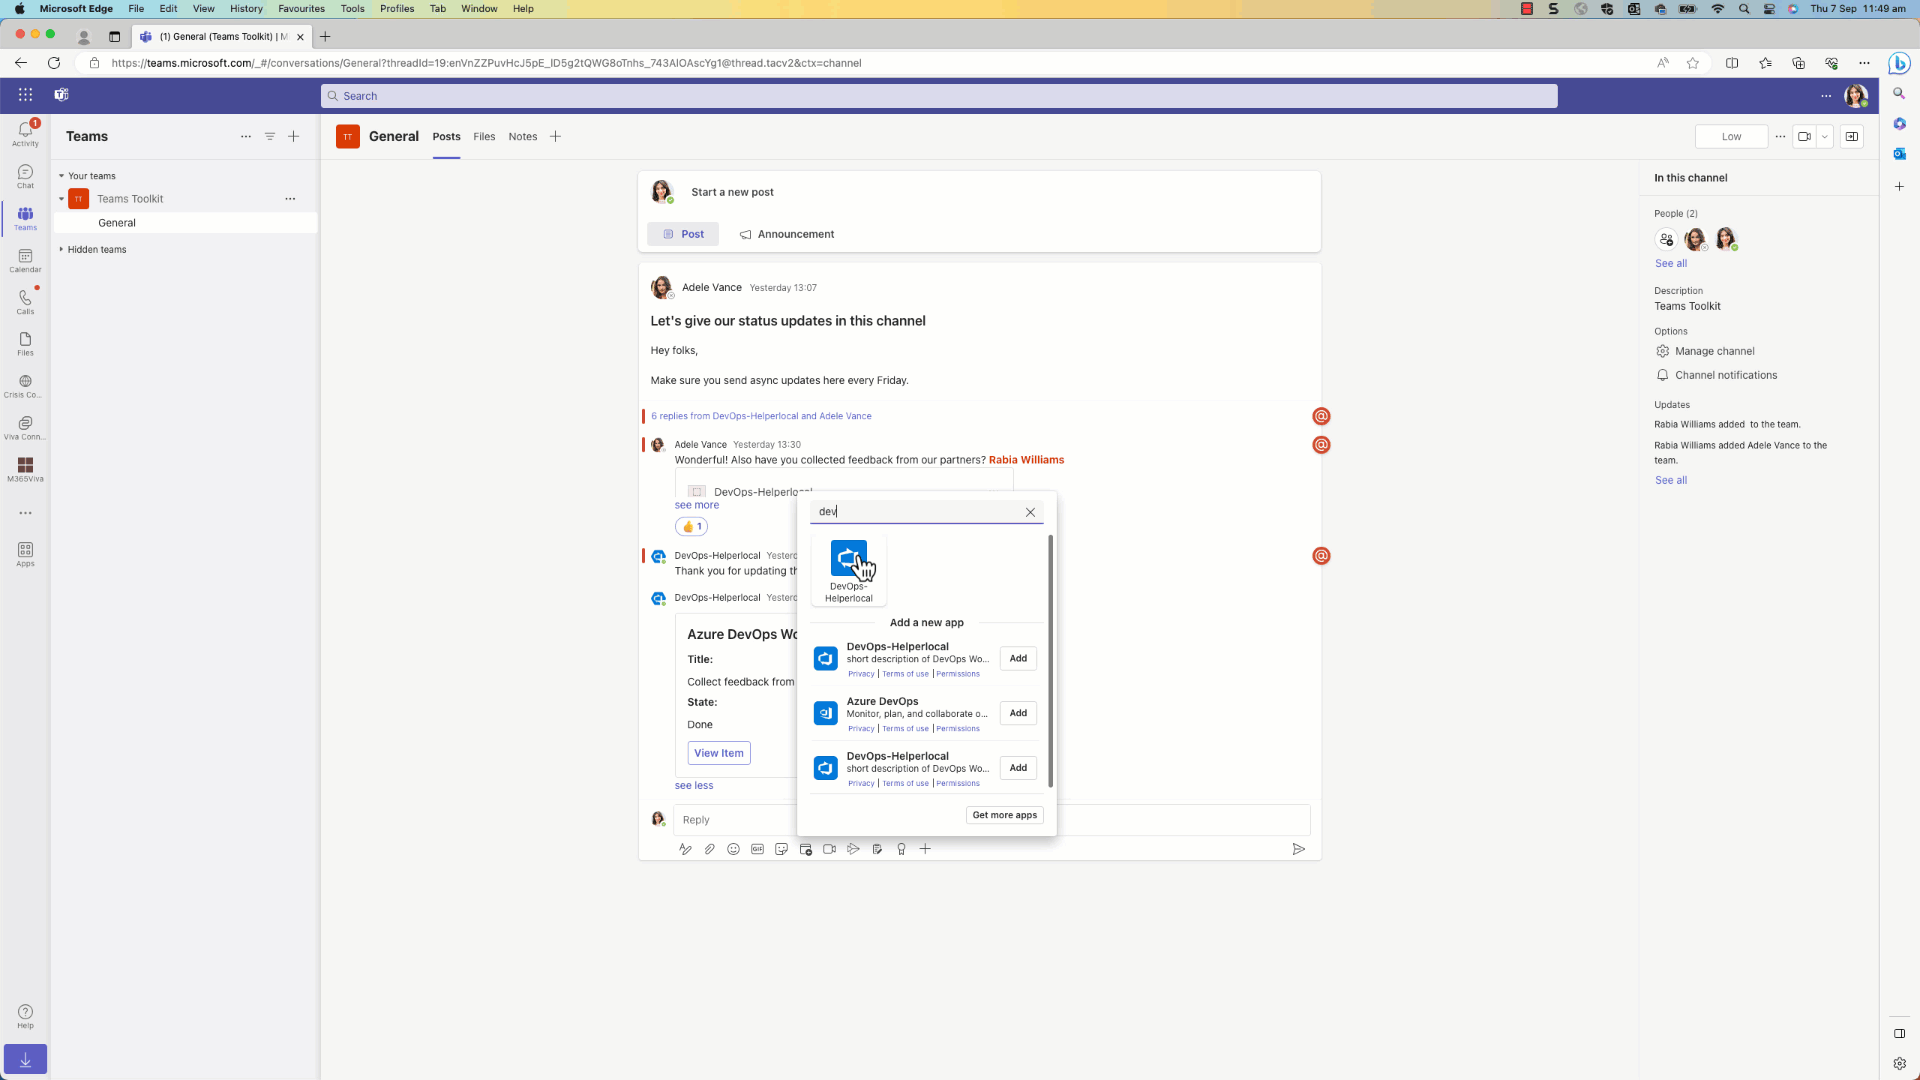Image resolution: width=1920 pixels, height=1080 pixels.
Task: Collapse card with see less link
Action: 693,786
